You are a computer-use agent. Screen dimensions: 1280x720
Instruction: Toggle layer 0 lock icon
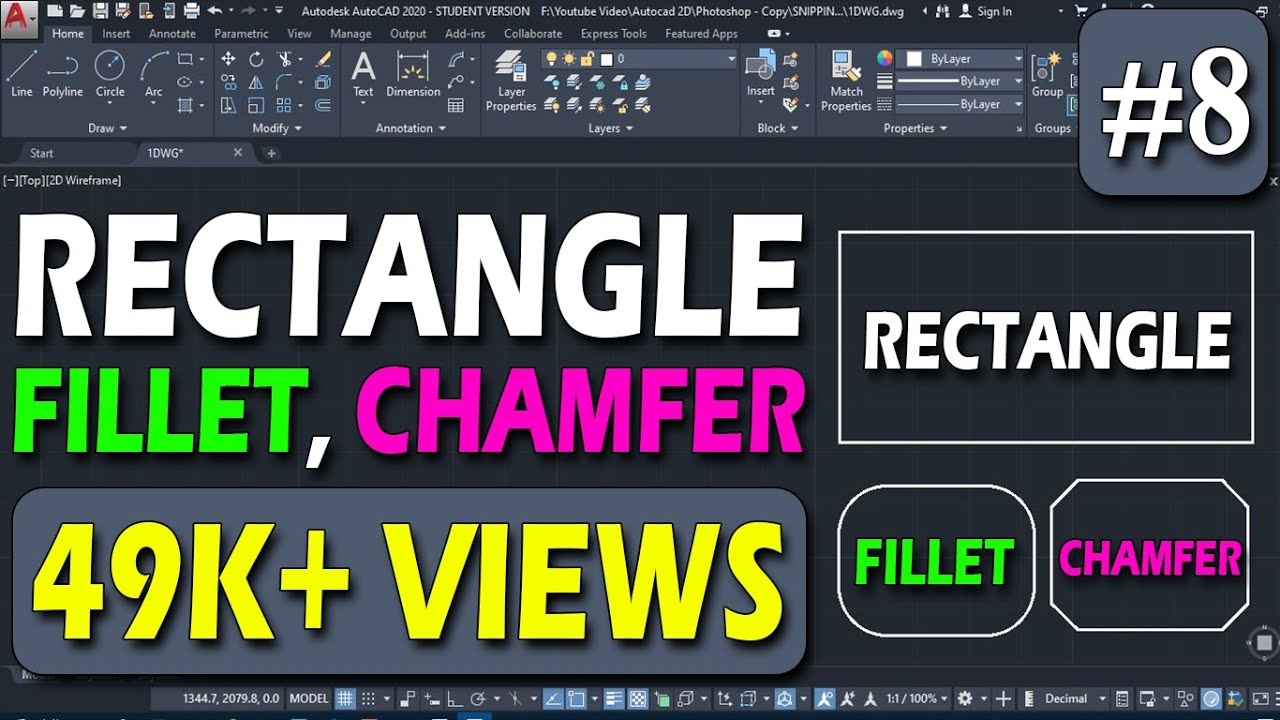pyautogui.click(x=588, y=60)
